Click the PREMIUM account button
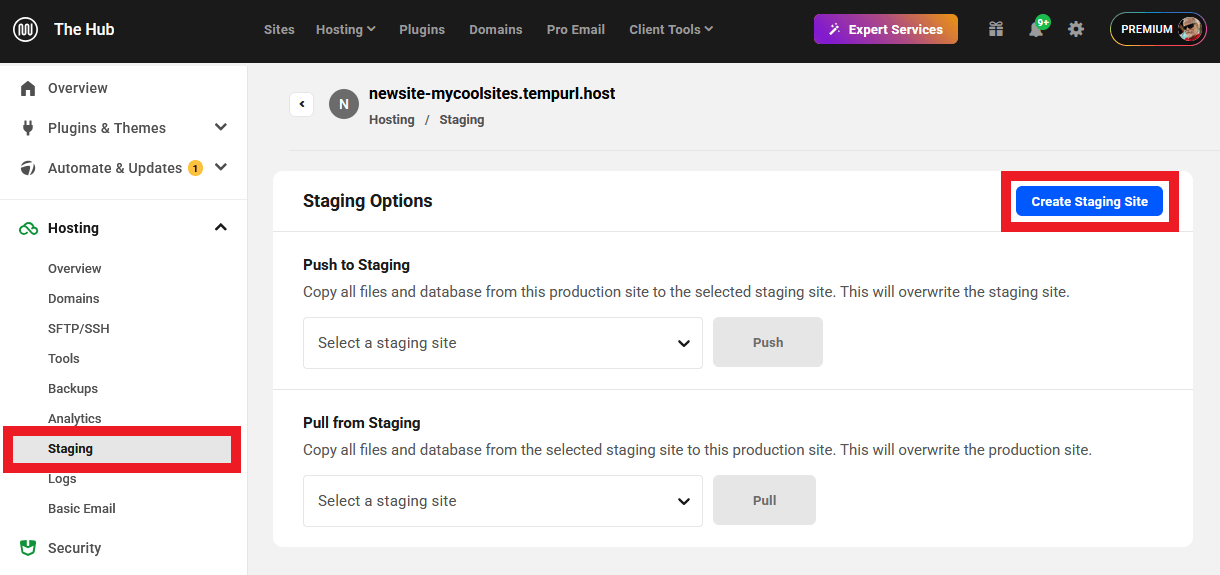The width and height of the screenshot is (1220, 575). tap(1158, 29)
